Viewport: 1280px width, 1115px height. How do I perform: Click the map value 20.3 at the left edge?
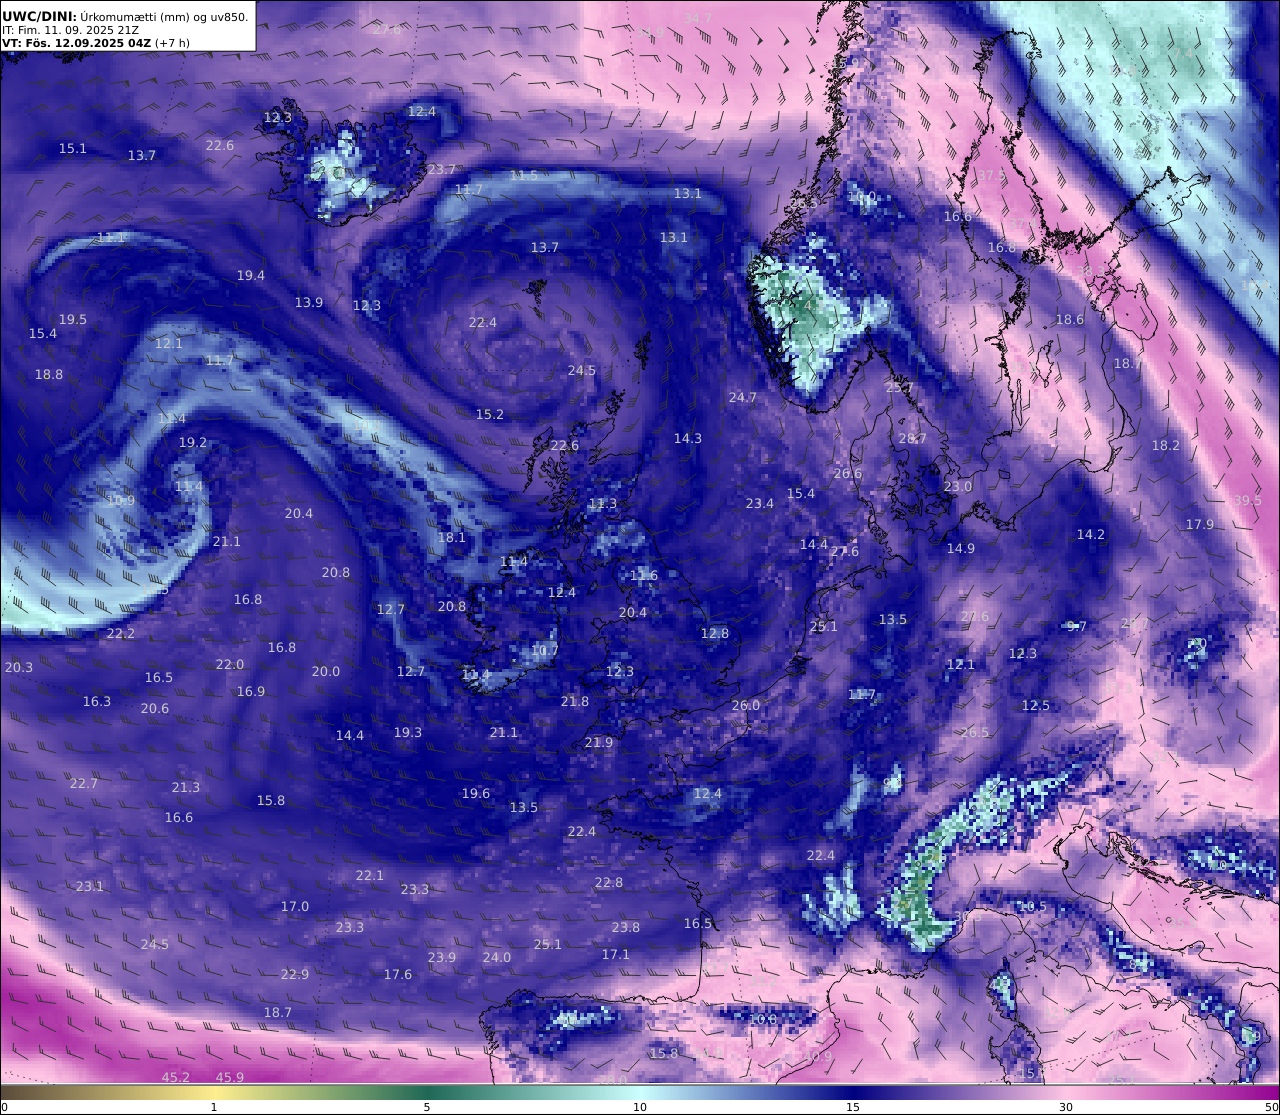pyautogui.click(x=19, y=668)
